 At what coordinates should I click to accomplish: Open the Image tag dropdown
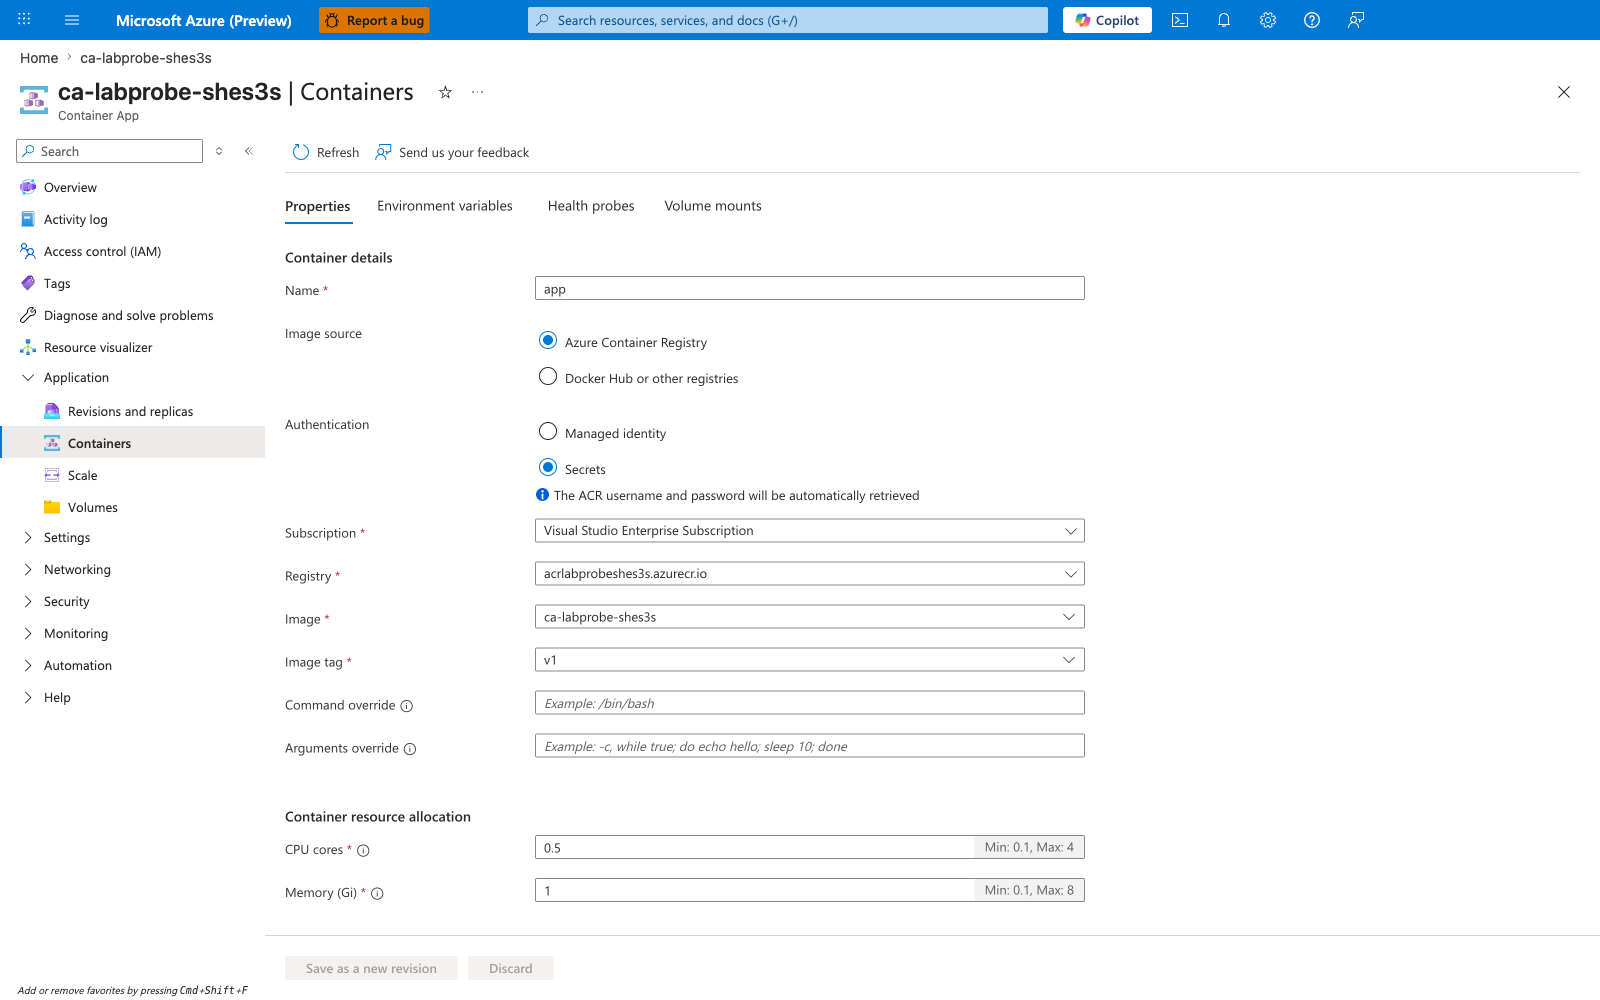tap(810, 660)
